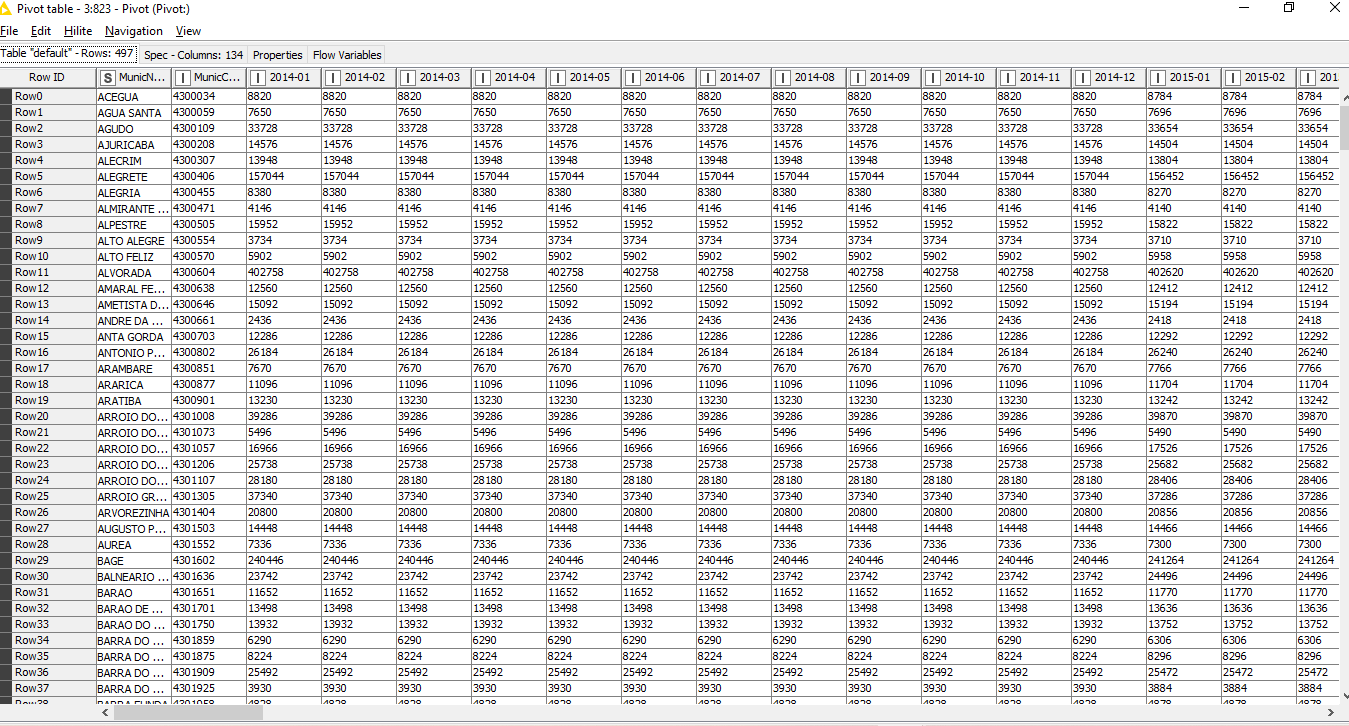Screen dimensions: 1349x726
Task: Click the BAGE name cell
Action: coord(133,560)
